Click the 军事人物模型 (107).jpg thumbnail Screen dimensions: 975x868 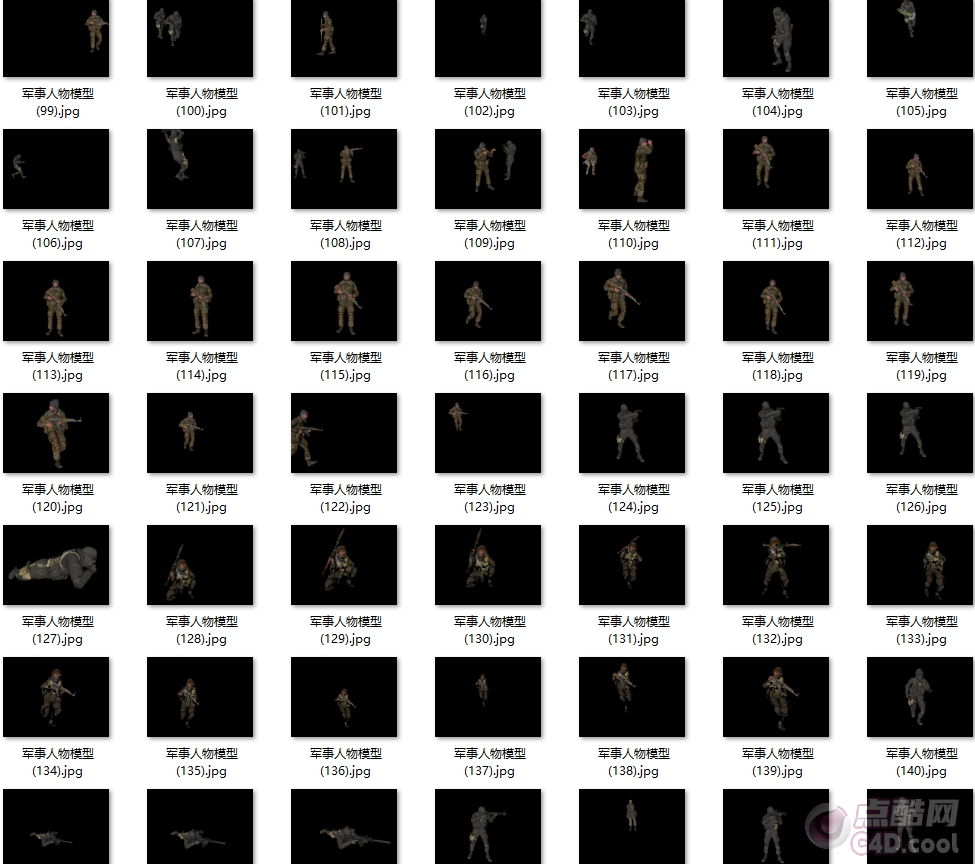coord(200,169)
